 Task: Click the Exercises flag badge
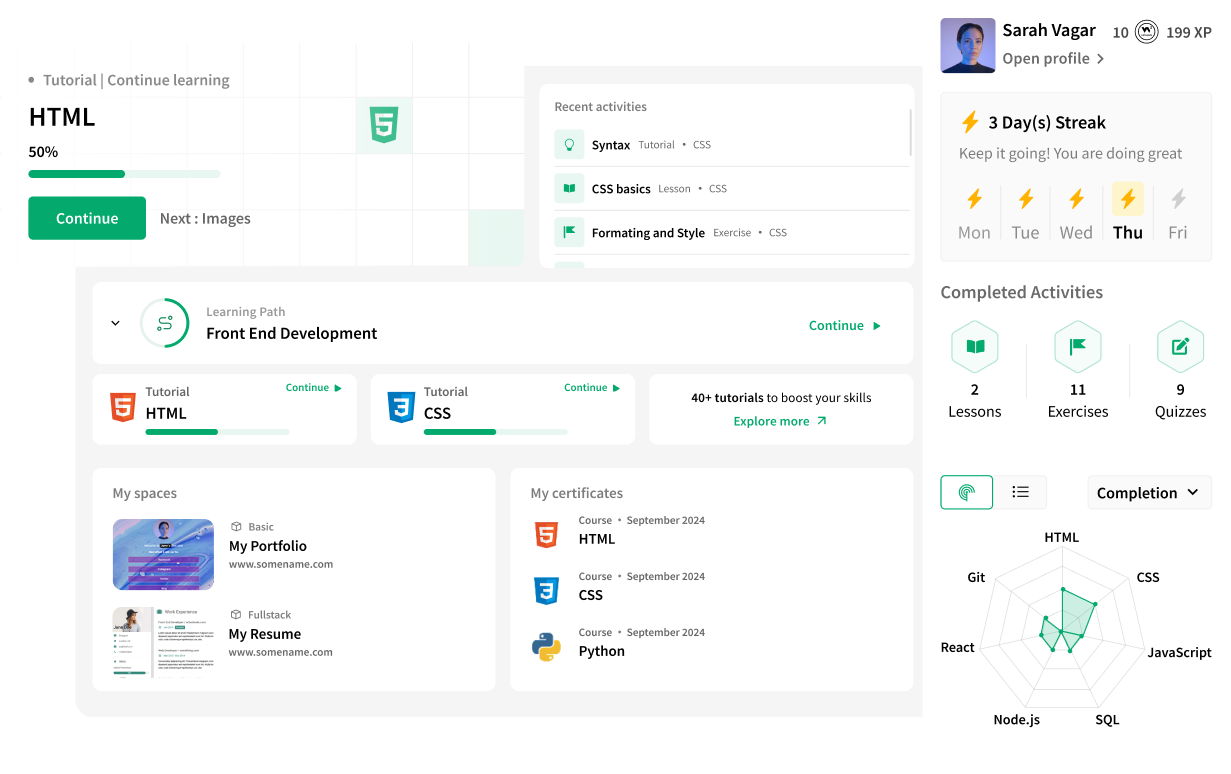(1078, 346)
